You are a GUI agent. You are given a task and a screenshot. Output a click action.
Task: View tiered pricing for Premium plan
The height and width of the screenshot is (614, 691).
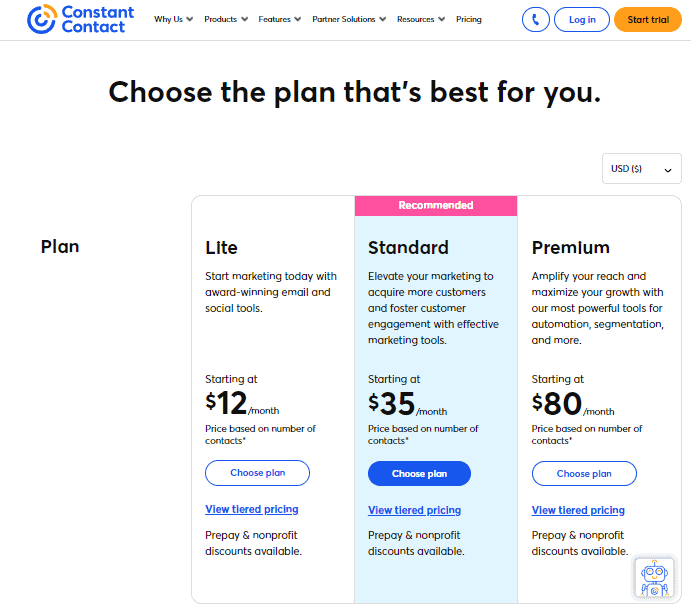(x=578, y=510)
